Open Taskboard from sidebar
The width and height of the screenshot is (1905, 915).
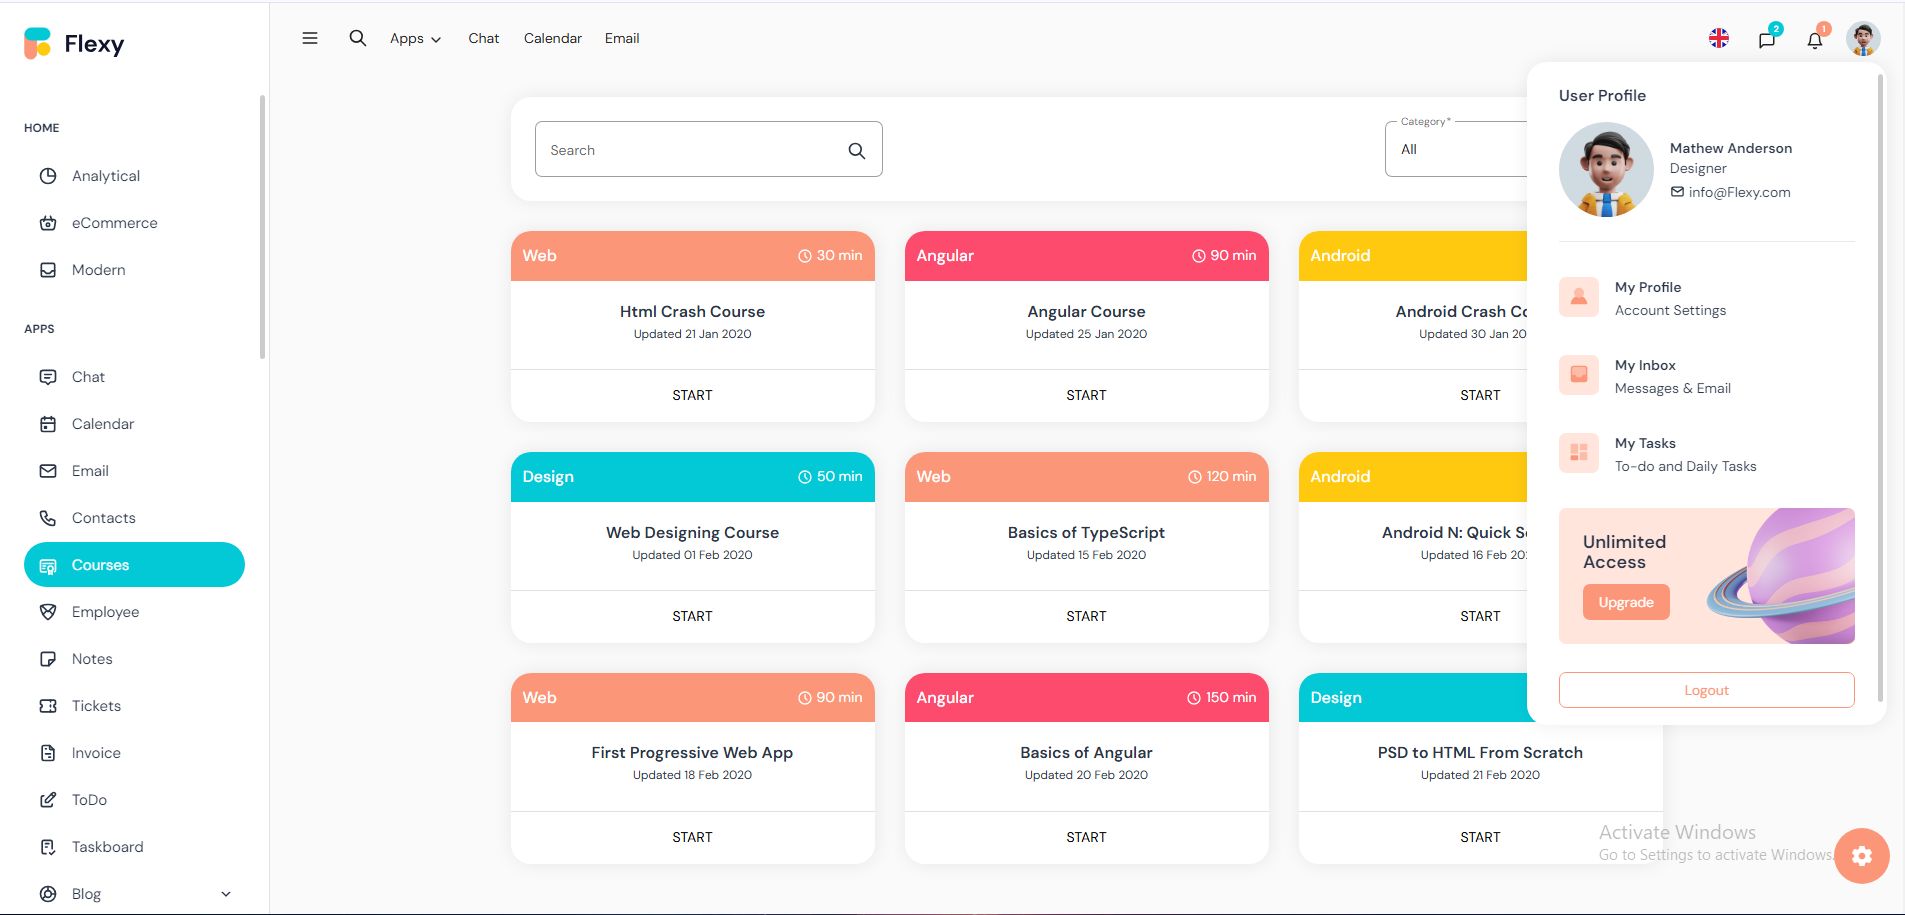pyautogui.click(x=107, y=847)
